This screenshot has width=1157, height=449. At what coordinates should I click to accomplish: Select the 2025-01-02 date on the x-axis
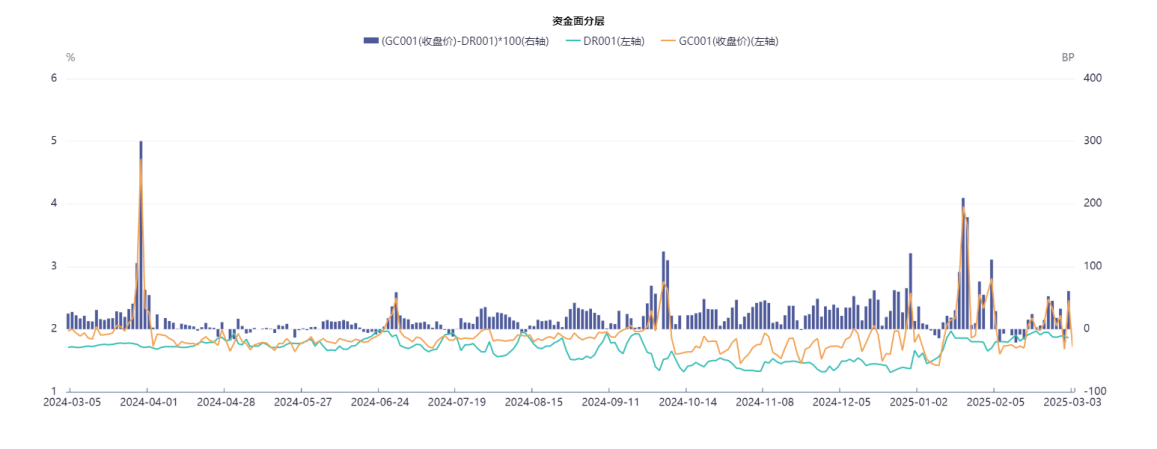(x=917, y=402)
